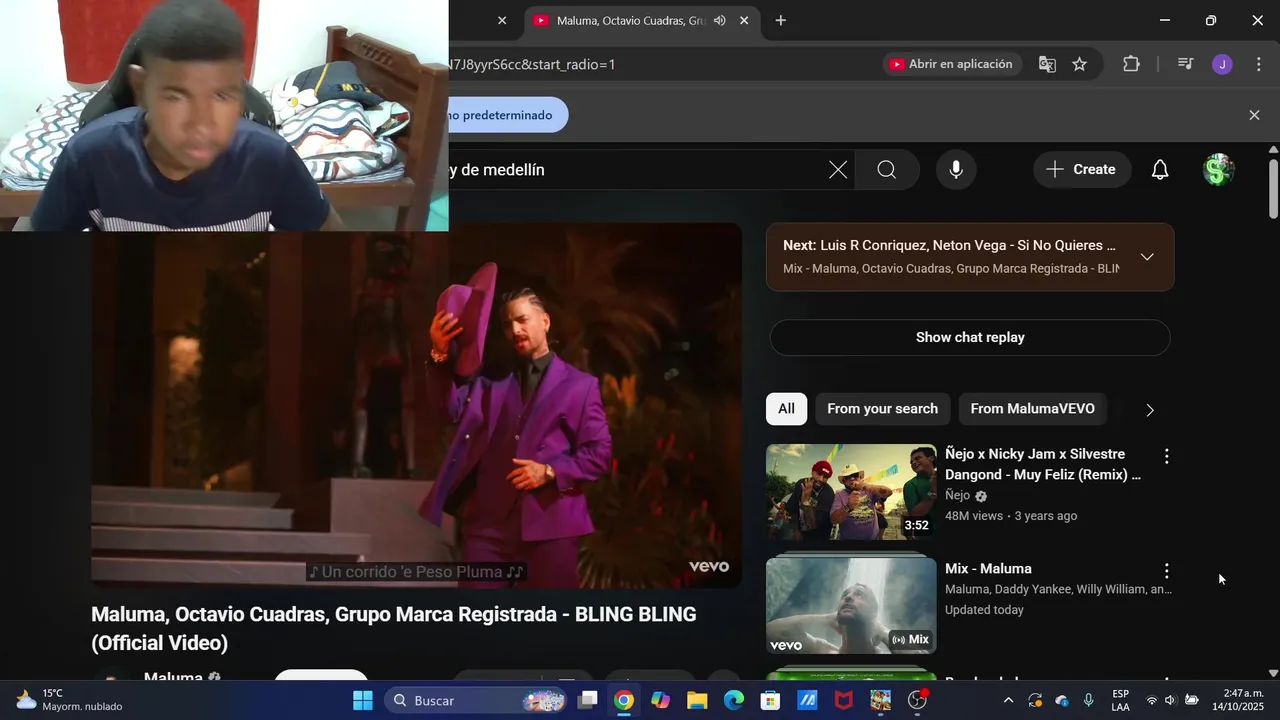Select the From your search chip

pos(882,409)
